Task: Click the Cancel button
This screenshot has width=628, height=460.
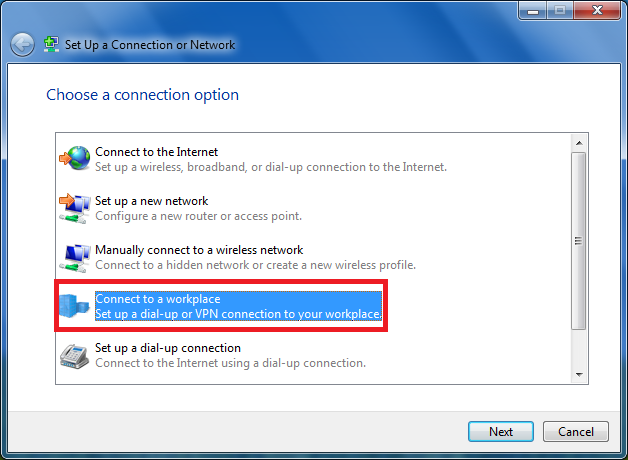Action: (x=576, y=432)
